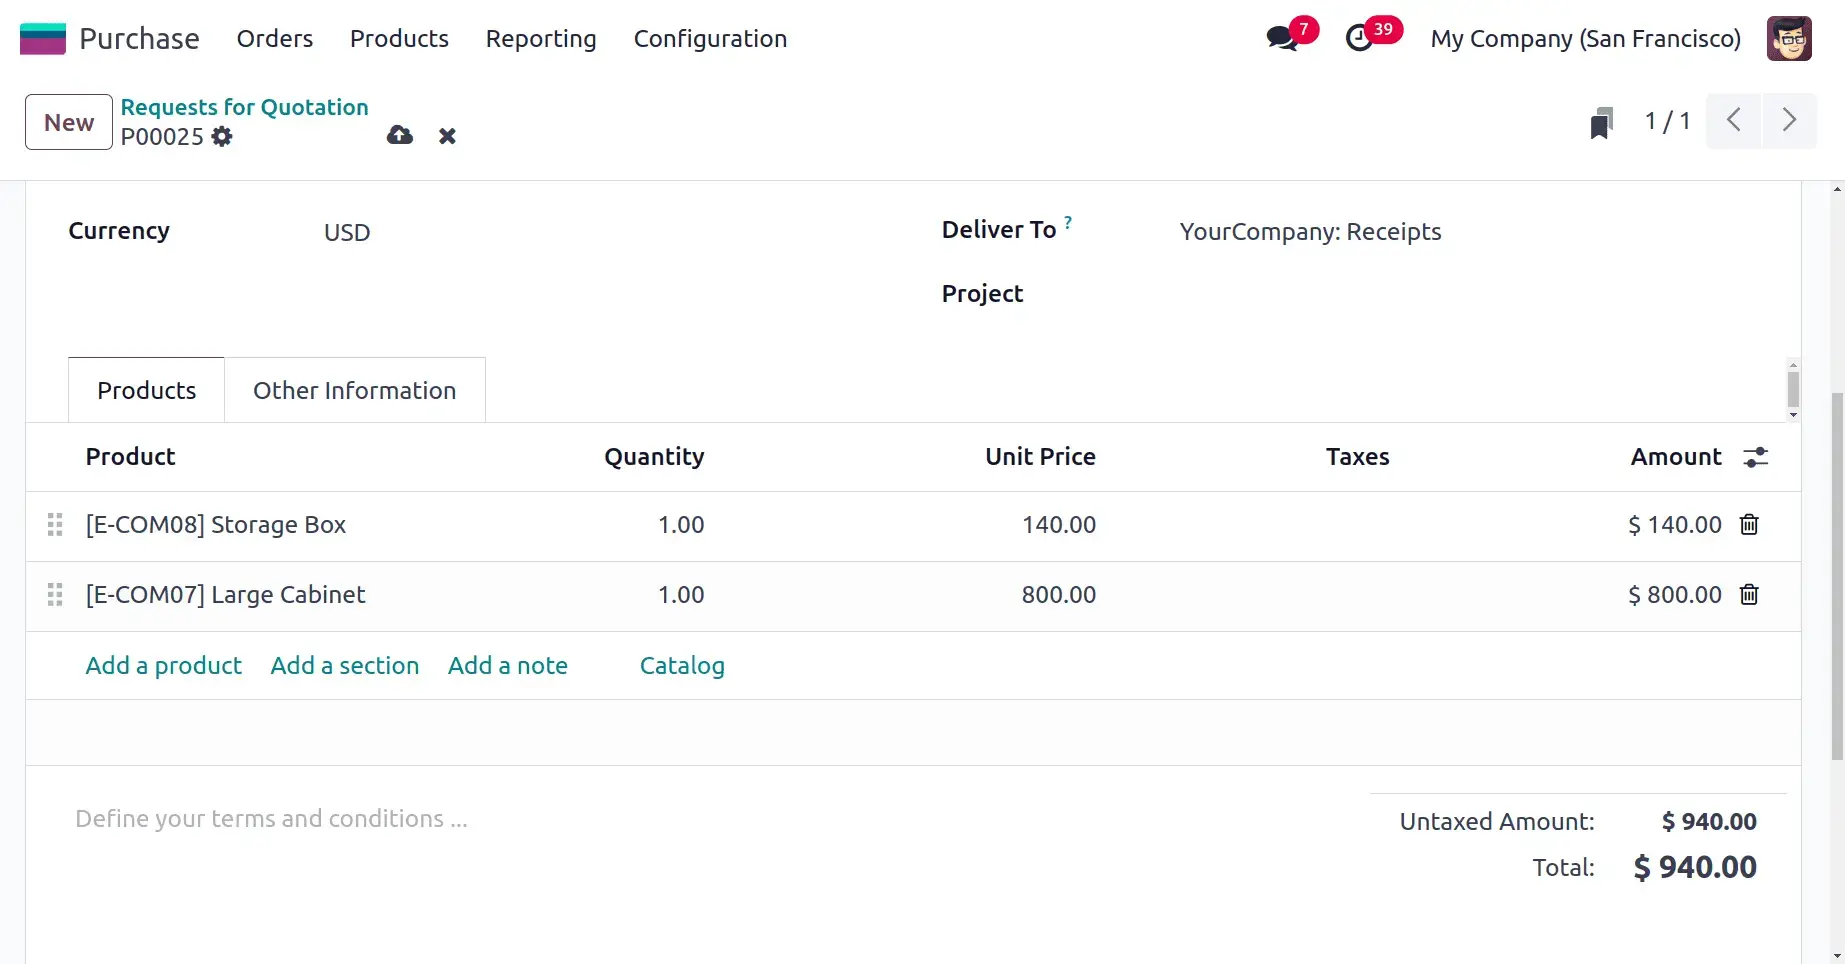Open company switcher My Company (San Francisco)
Image resolution: width=1845 pixels, height=964 pixels.
click(1585, 39)
